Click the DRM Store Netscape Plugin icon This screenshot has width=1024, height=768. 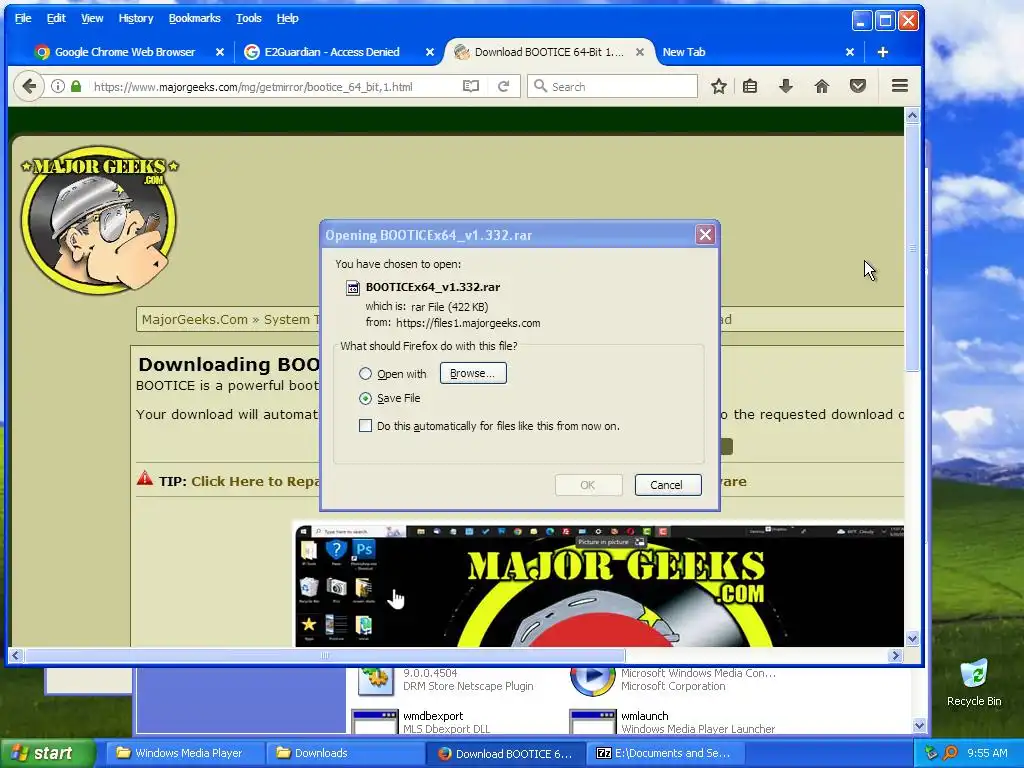coord(376,681)
